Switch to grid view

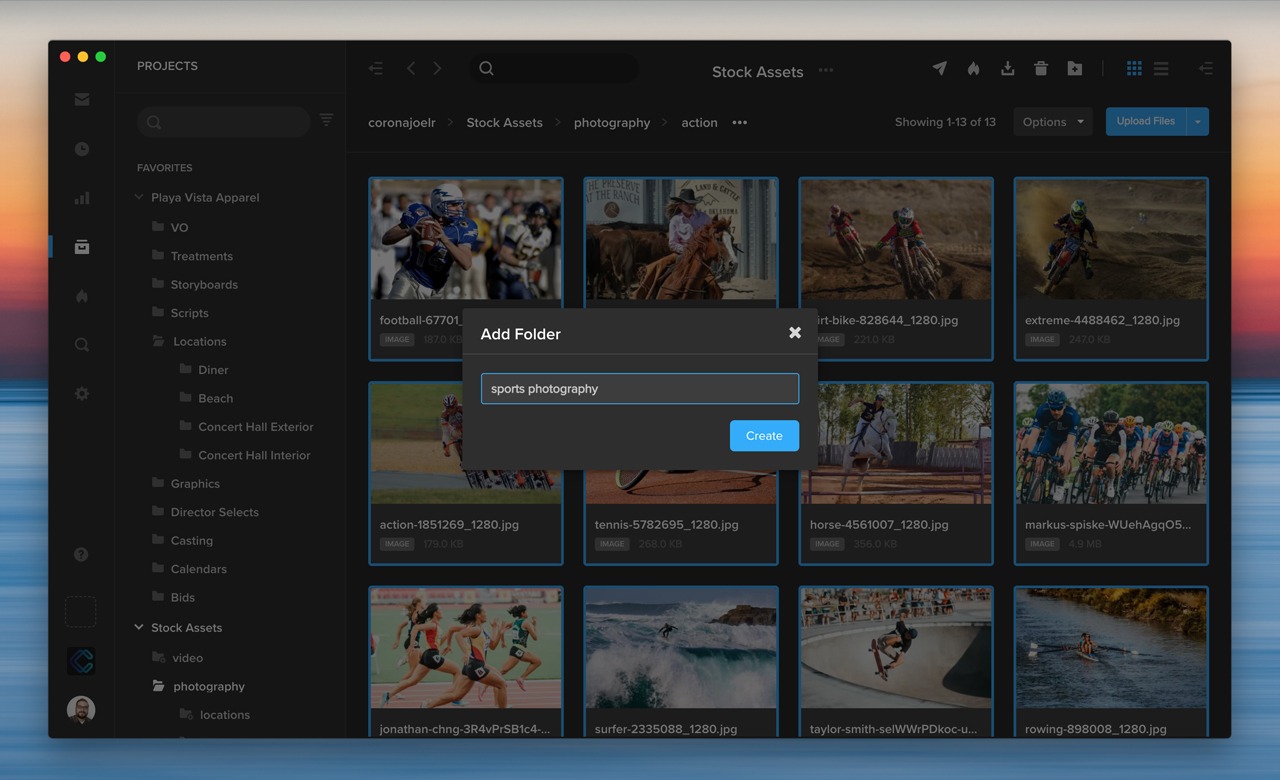click(x=1134, y=68)
